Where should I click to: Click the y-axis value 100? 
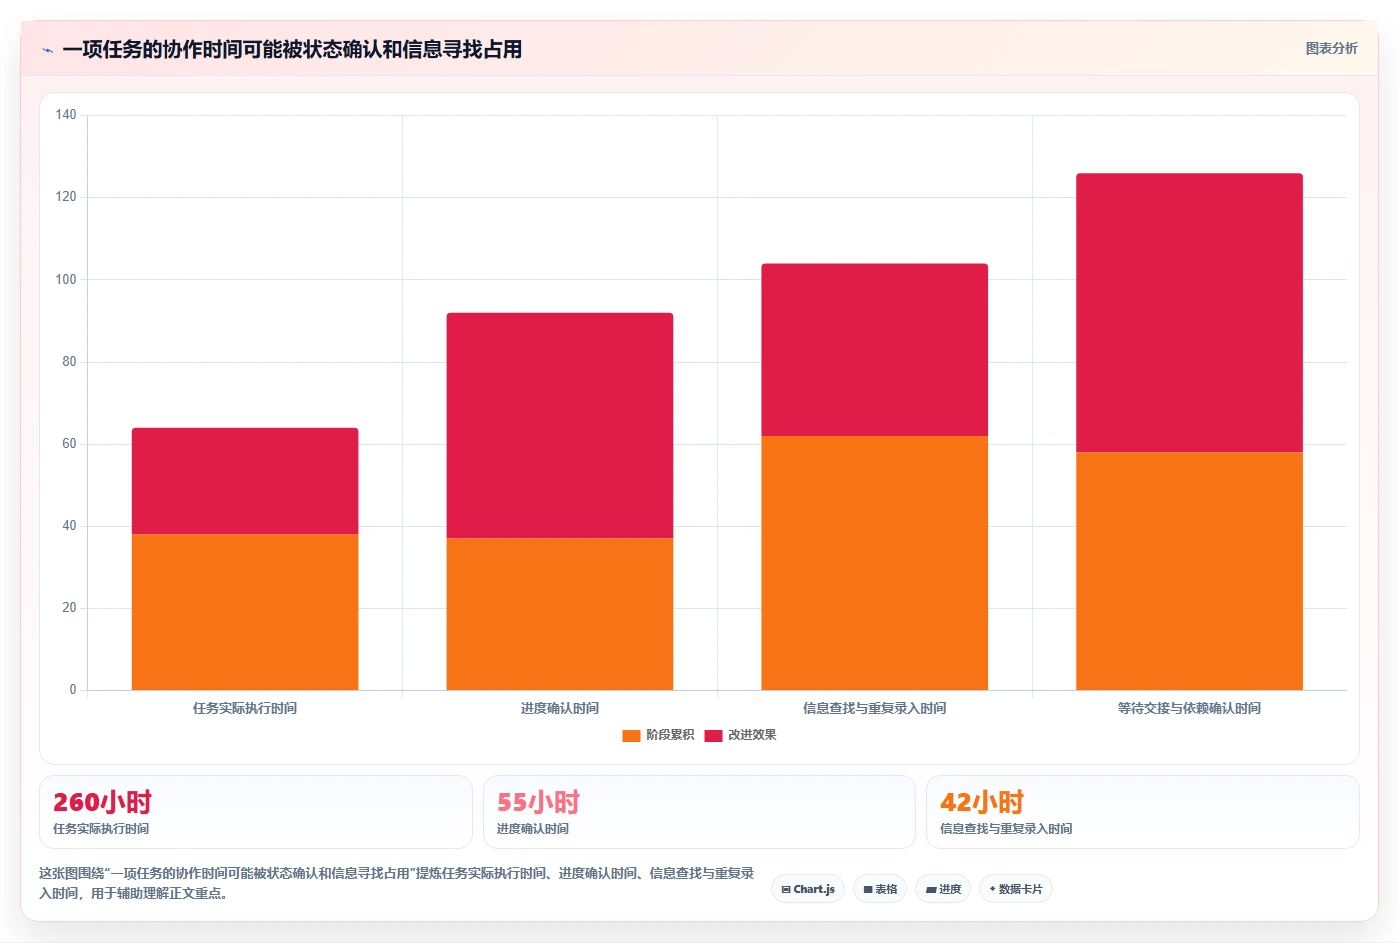(x=66, y=279)
